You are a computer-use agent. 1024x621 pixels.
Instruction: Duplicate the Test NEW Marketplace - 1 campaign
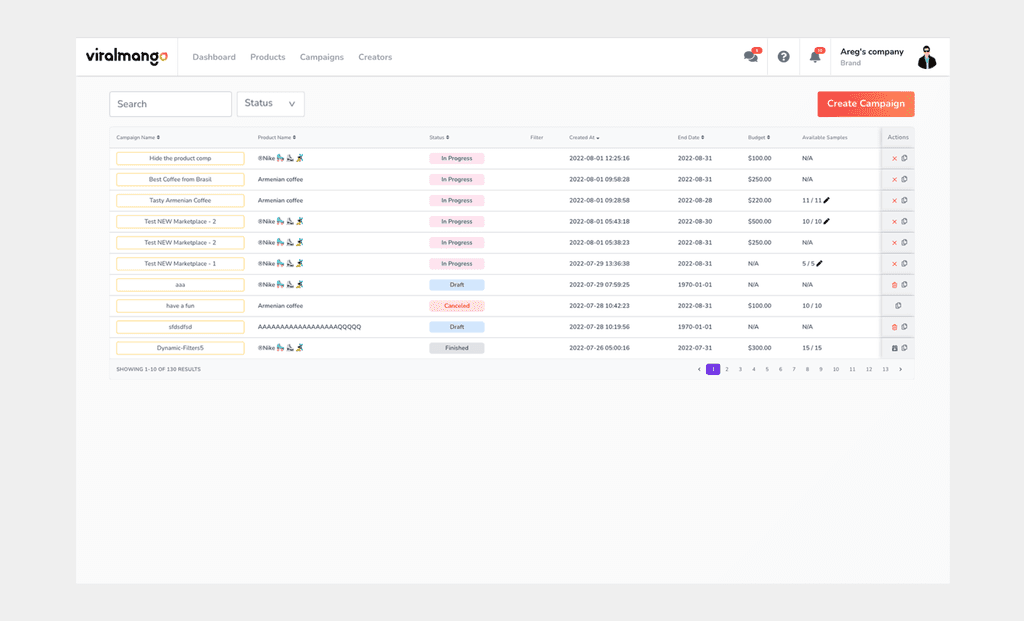click(x=904, y=264)
